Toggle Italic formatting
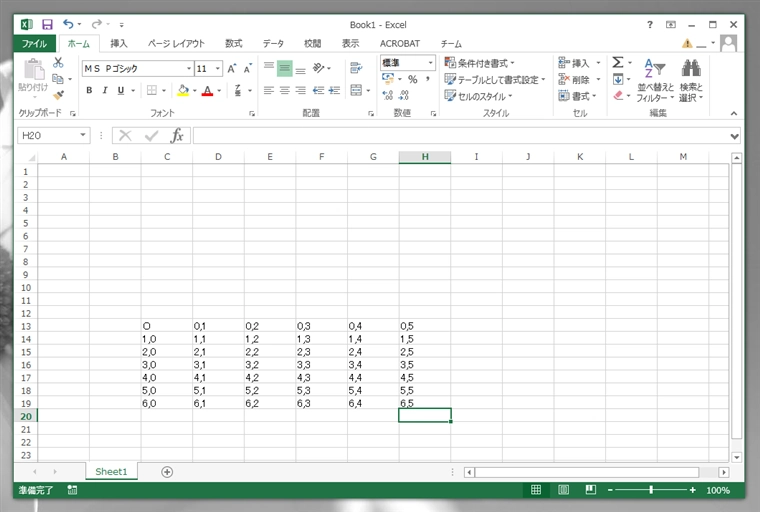 point(105,90)
